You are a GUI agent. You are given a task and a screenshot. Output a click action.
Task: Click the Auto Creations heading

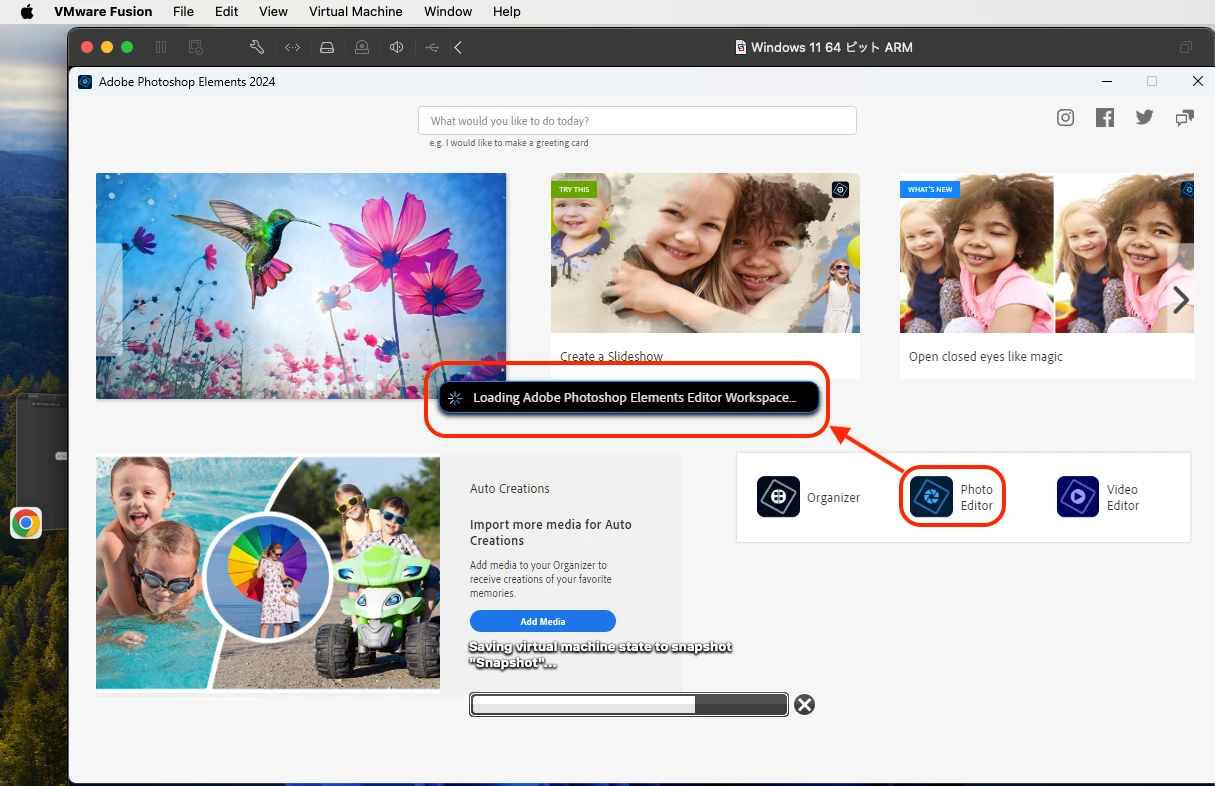(x=510, y=489)
